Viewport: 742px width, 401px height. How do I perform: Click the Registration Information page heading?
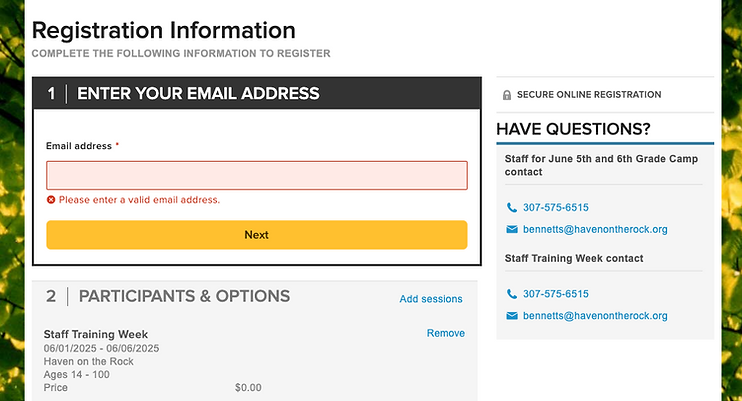164,30
